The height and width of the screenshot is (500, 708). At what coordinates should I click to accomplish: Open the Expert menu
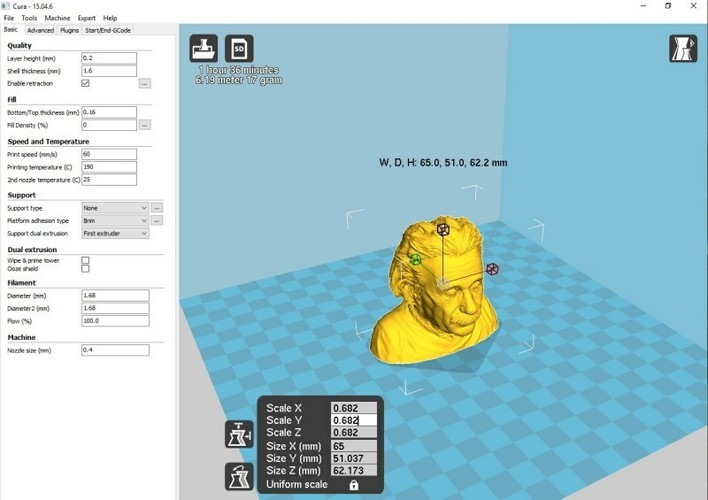tap(86, 18)
